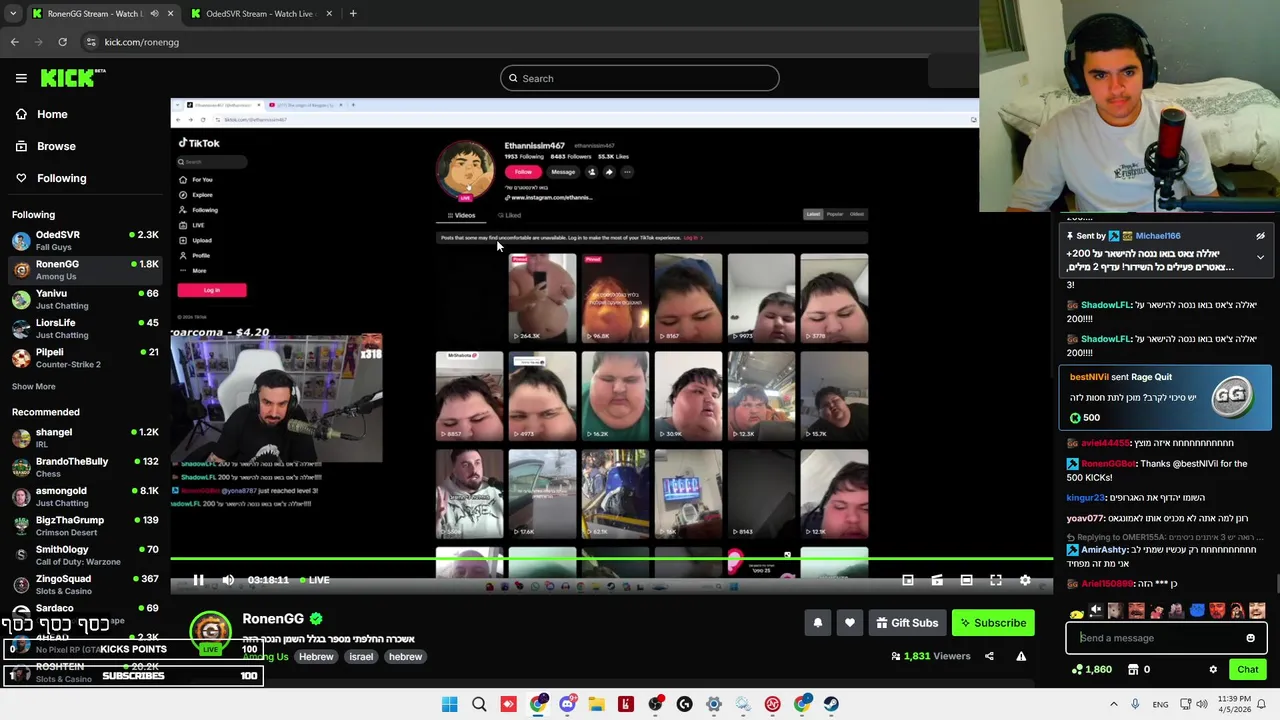
Task: Follow RonenGG with the heart button
Action: coord(849,623)
